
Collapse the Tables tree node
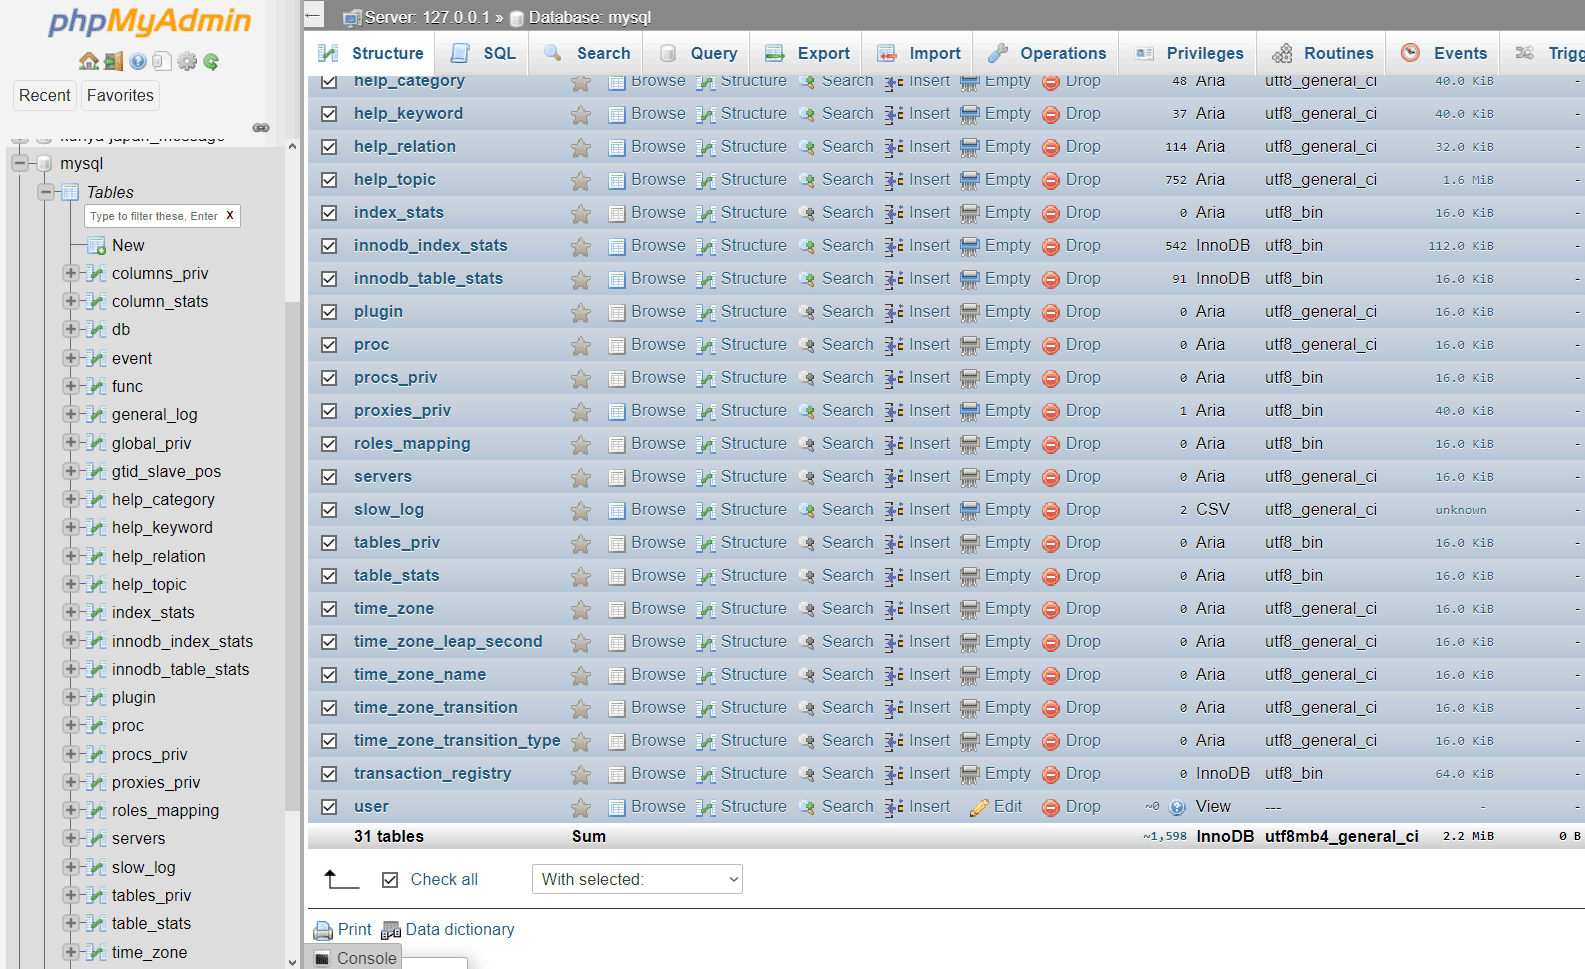tap(45, 192)
